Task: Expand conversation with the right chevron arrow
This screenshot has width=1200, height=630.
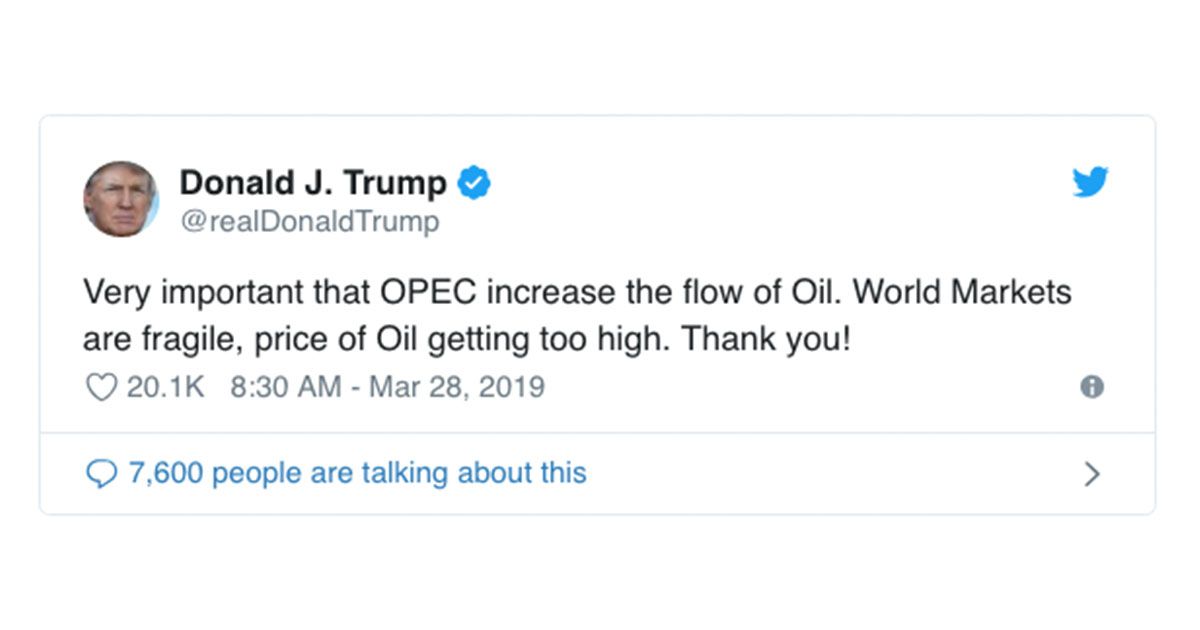Action: (1092, 473)
